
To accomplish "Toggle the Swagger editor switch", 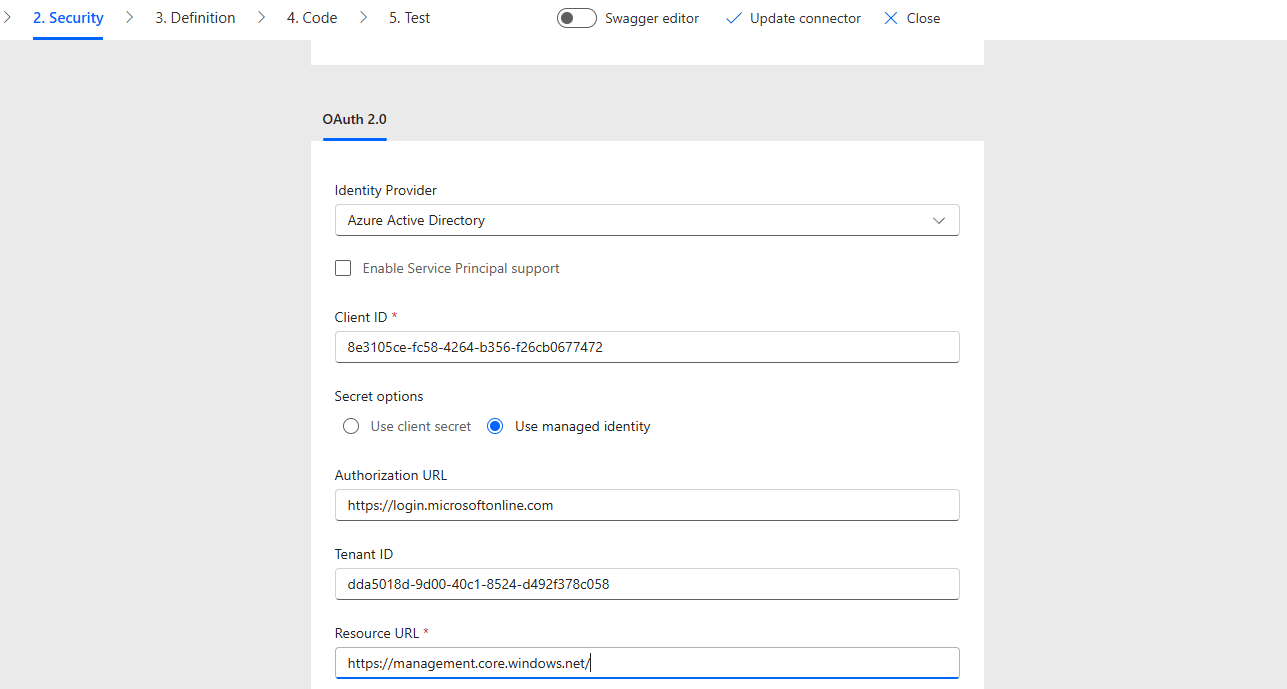I will (x=577, y=18).
